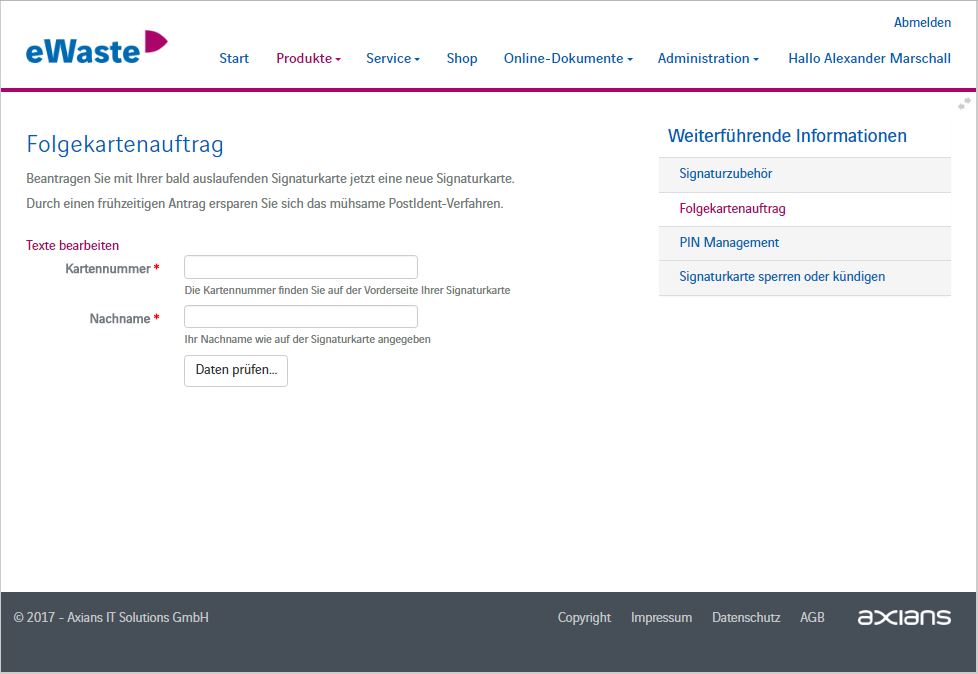Click hint text about Vorderseite Ihrer Signaturkarte

tap(347, 290)
